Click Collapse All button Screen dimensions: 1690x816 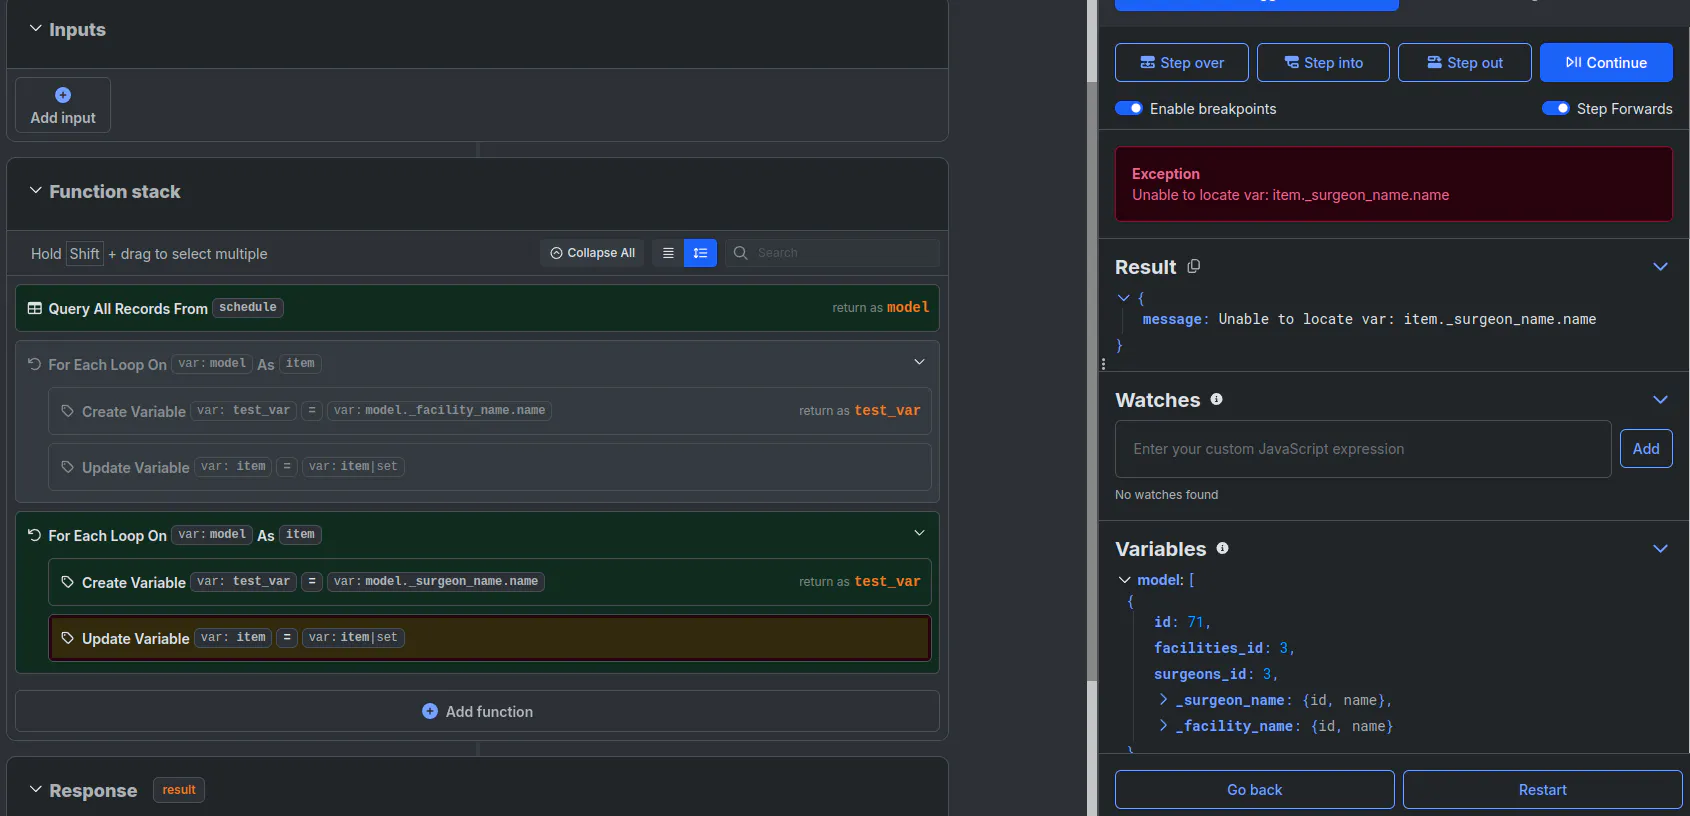pos(593,253)
